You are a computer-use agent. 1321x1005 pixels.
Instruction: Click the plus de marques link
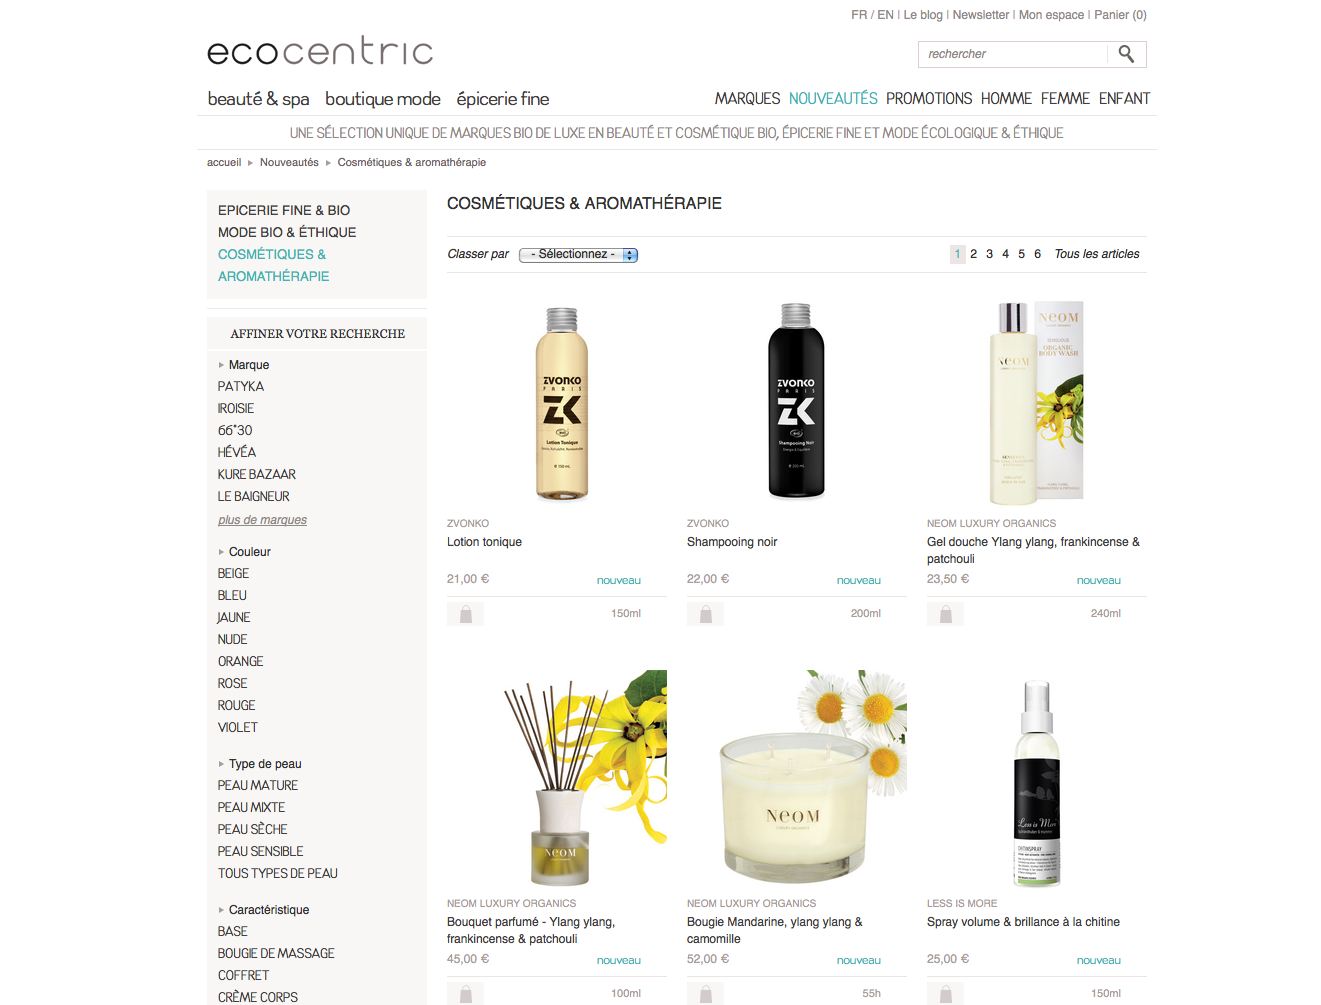point(262,520)
